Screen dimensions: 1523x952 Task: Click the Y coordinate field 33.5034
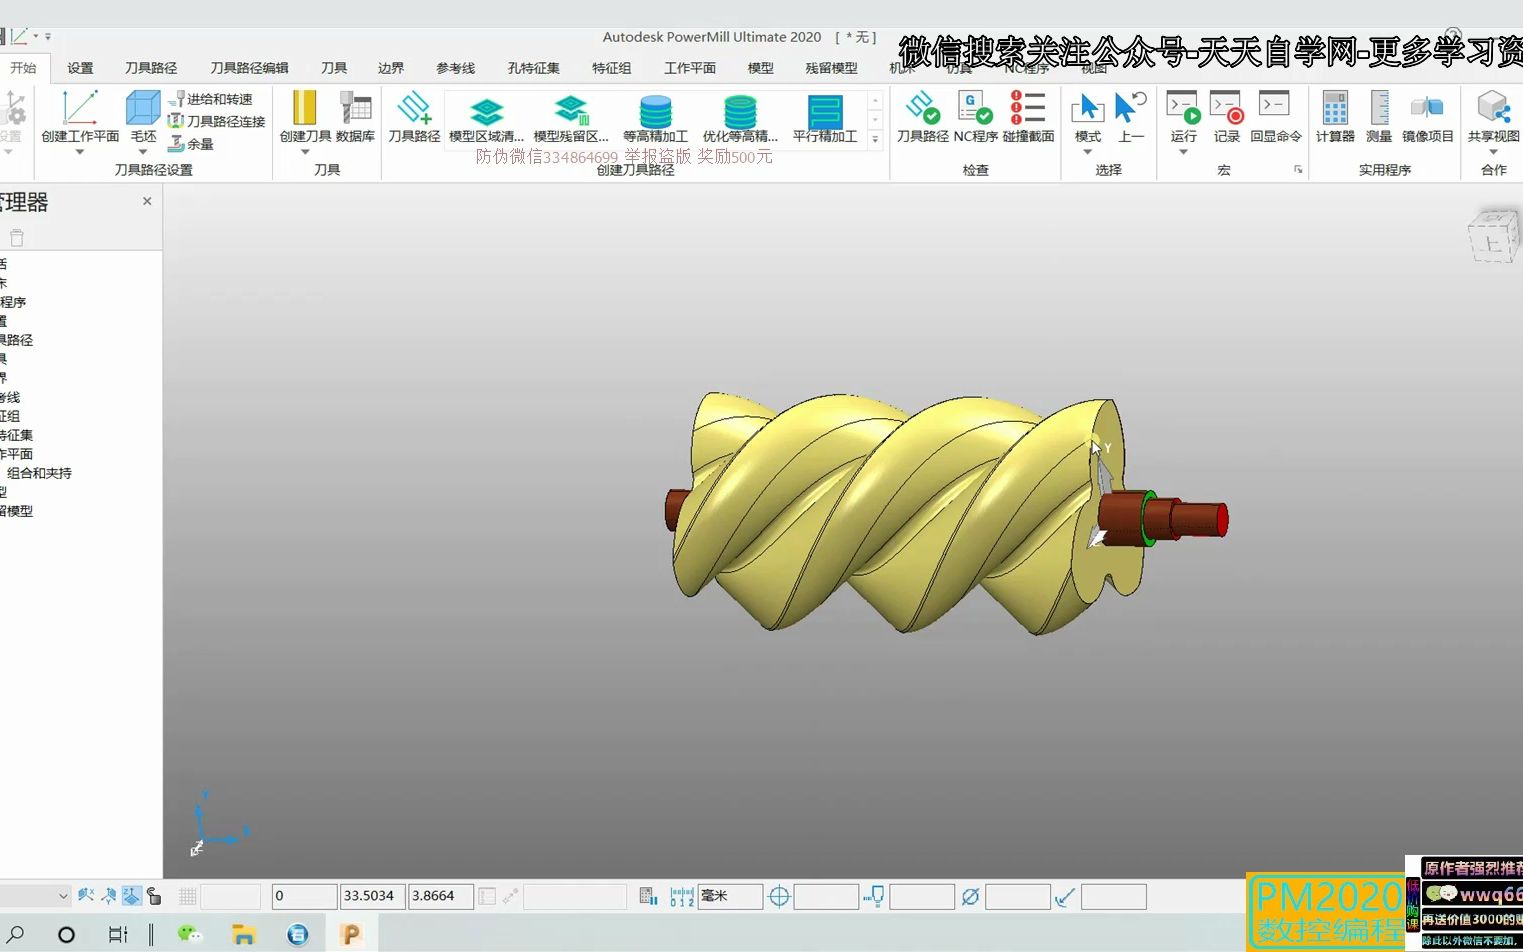click(372, 896)
